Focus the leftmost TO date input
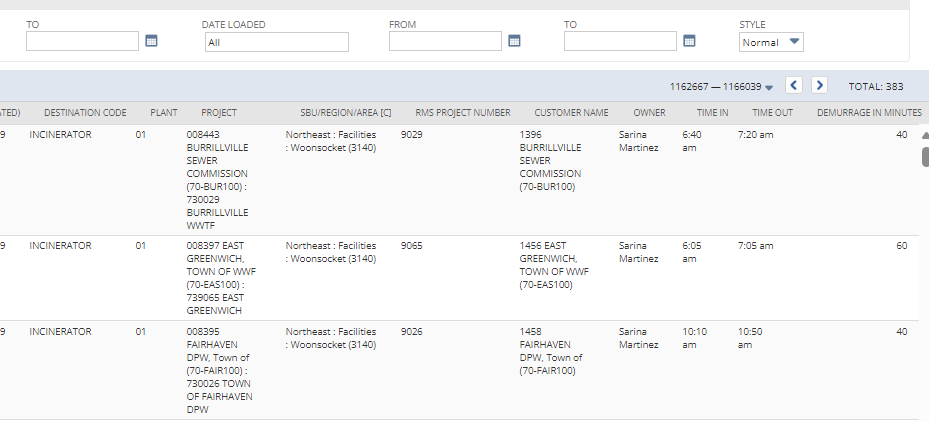Viewport: 929px width, 422px height. click(x=82, y=41)
